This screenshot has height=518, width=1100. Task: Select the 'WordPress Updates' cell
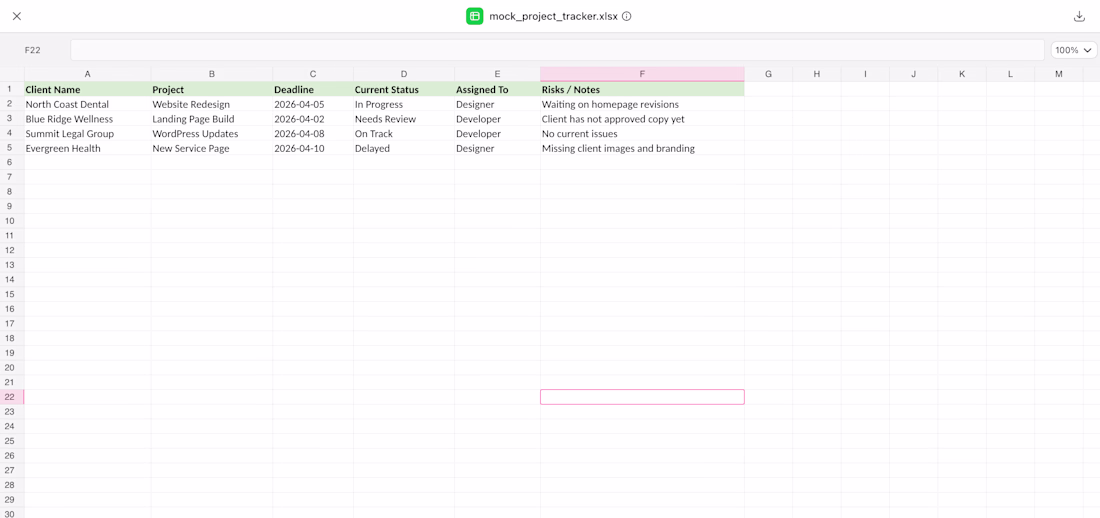click(x=212, y=133)
